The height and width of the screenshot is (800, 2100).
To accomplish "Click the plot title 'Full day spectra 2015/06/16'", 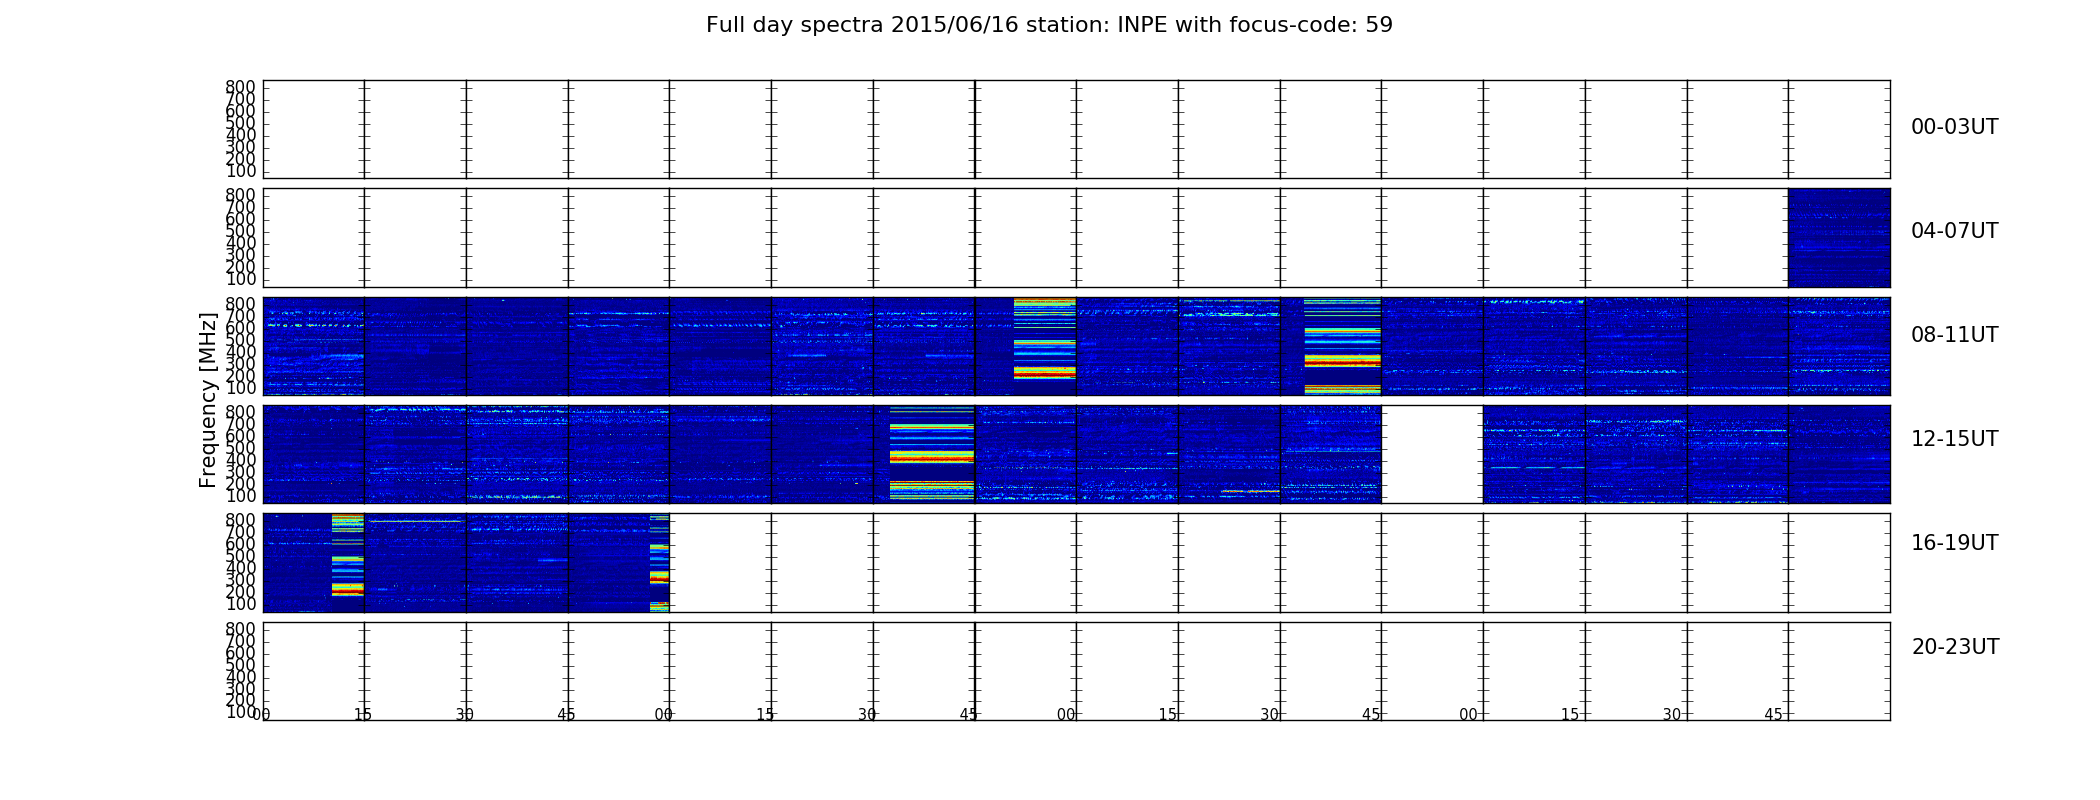I will tap(1049, 25).
